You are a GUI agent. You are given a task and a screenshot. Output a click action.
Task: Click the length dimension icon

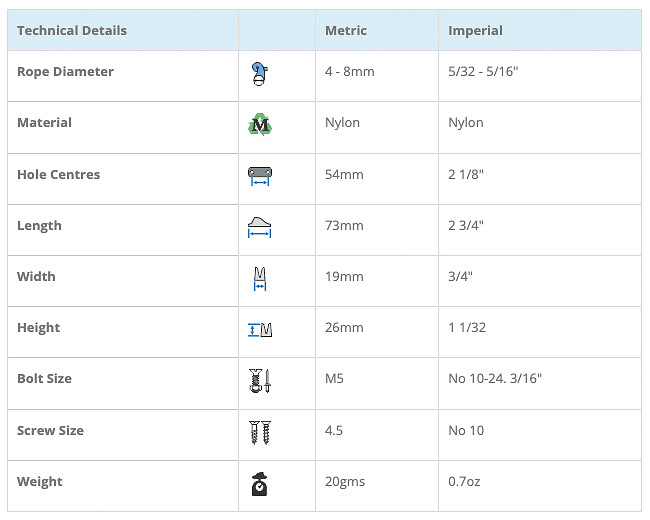(260, 227)
